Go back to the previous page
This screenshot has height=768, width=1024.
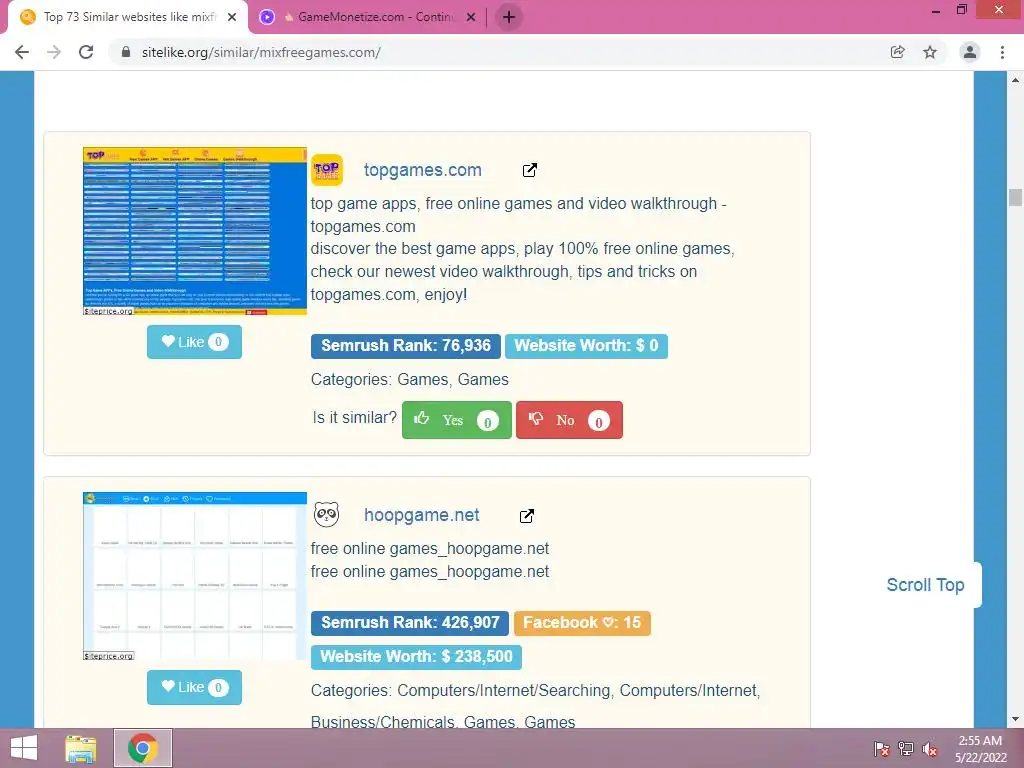click(22, 52)
